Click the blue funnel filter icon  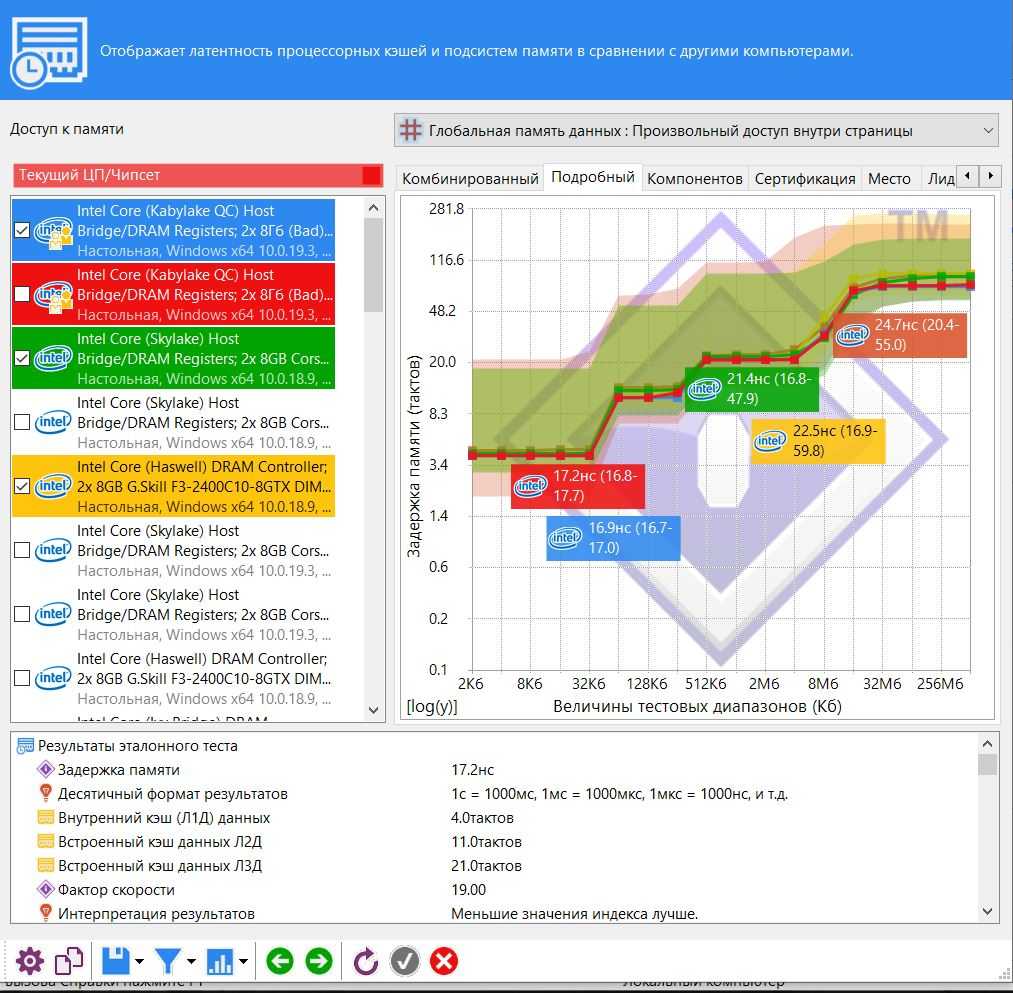coord(167,962)
